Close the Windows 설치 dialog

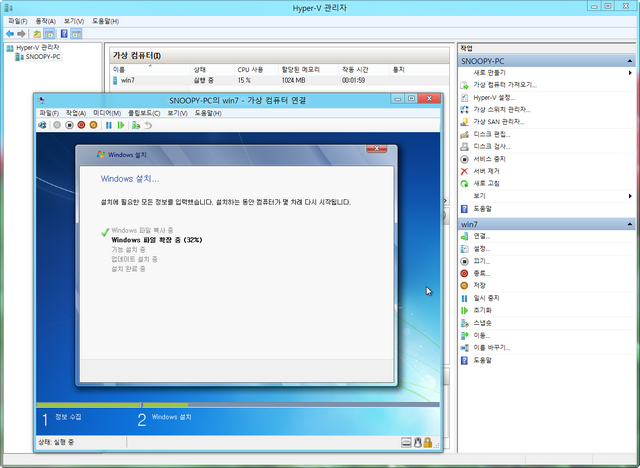coord(376,149)
